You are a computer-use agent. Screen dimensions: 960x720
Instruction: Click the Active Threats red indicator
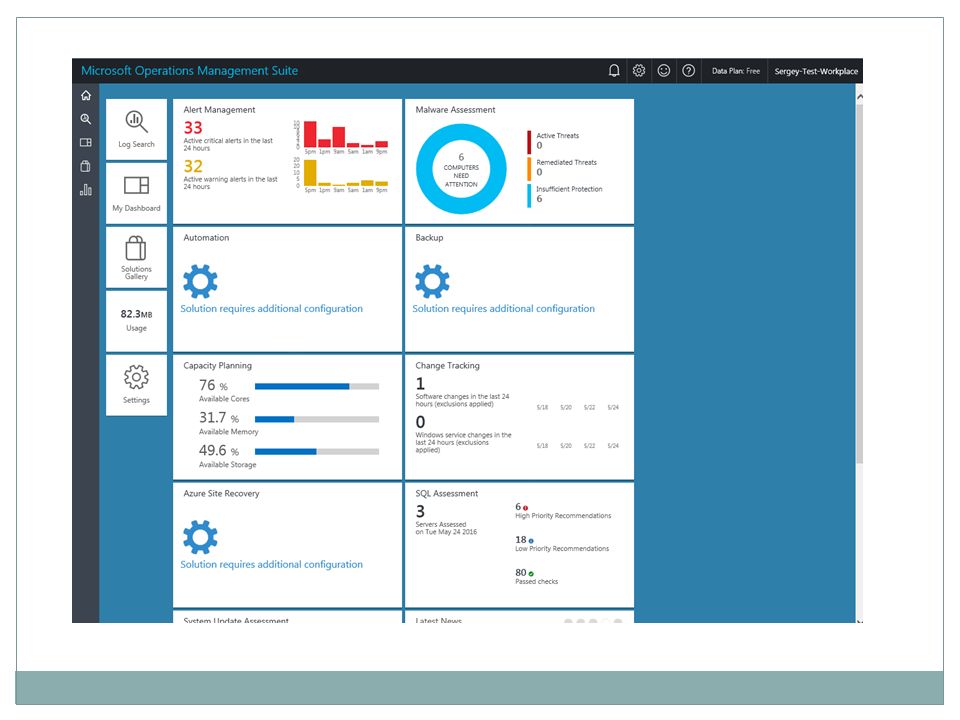[x=529, y=142]
